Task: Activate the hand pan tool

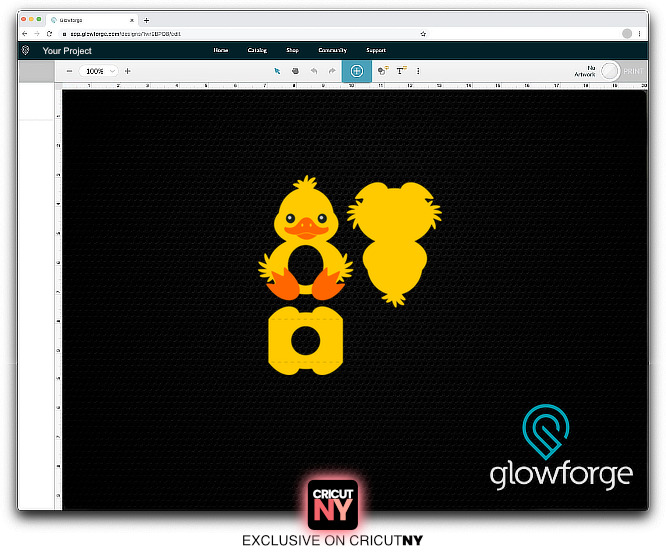Action: tap(295, 71)
